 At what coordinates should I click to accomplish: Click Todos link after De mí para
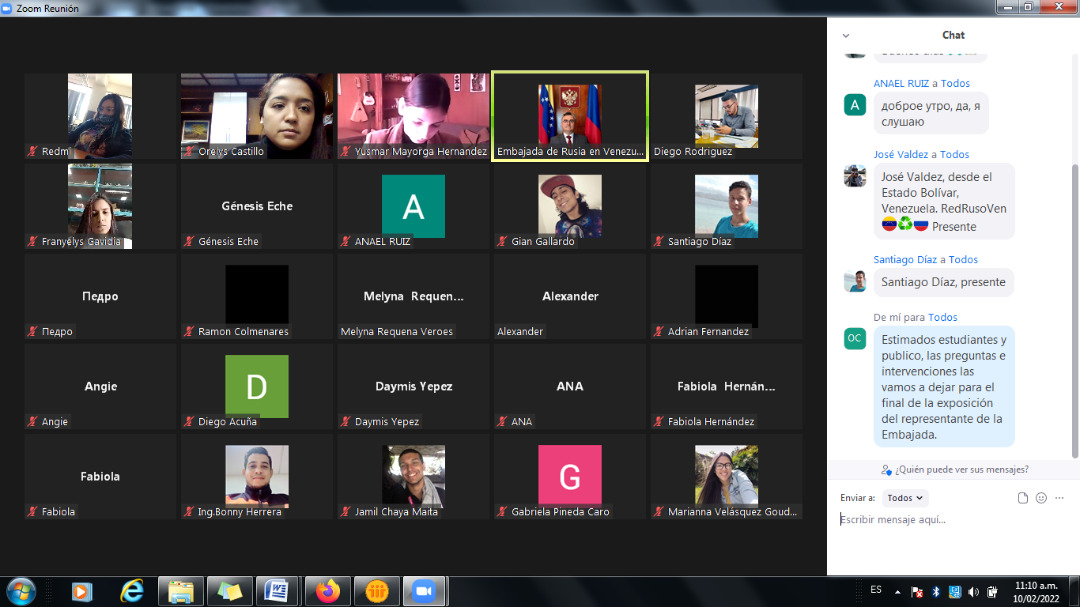point(942,318)
